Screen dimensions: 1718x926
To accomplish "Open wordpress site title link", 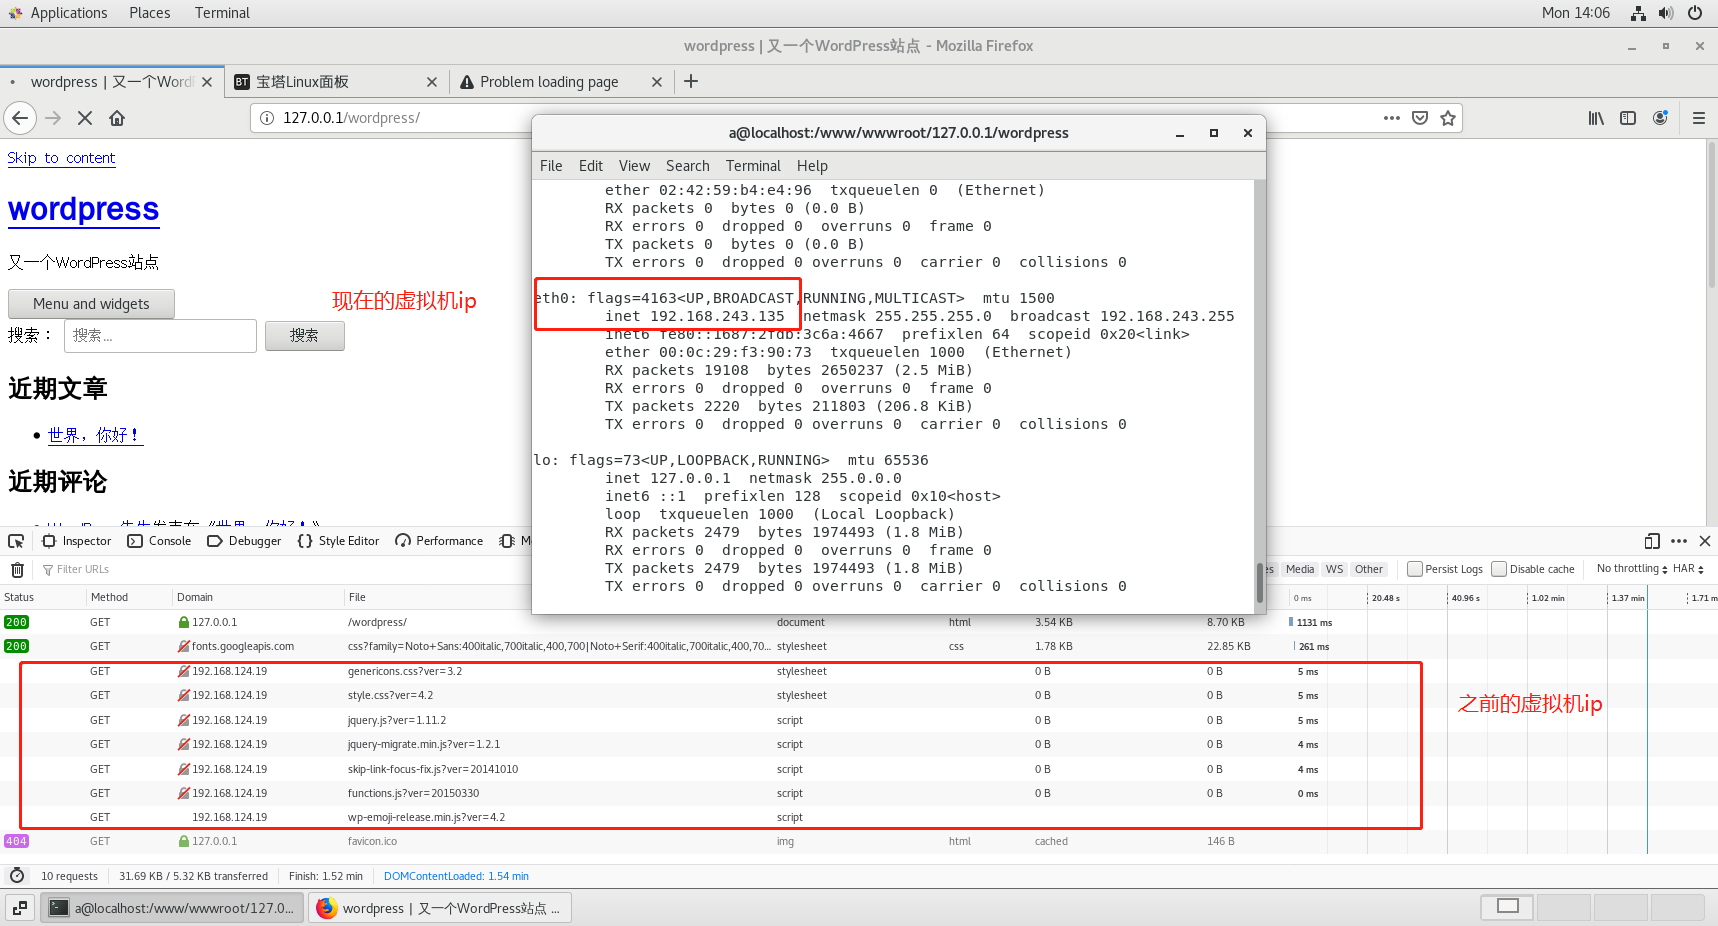I will point(84,209).
